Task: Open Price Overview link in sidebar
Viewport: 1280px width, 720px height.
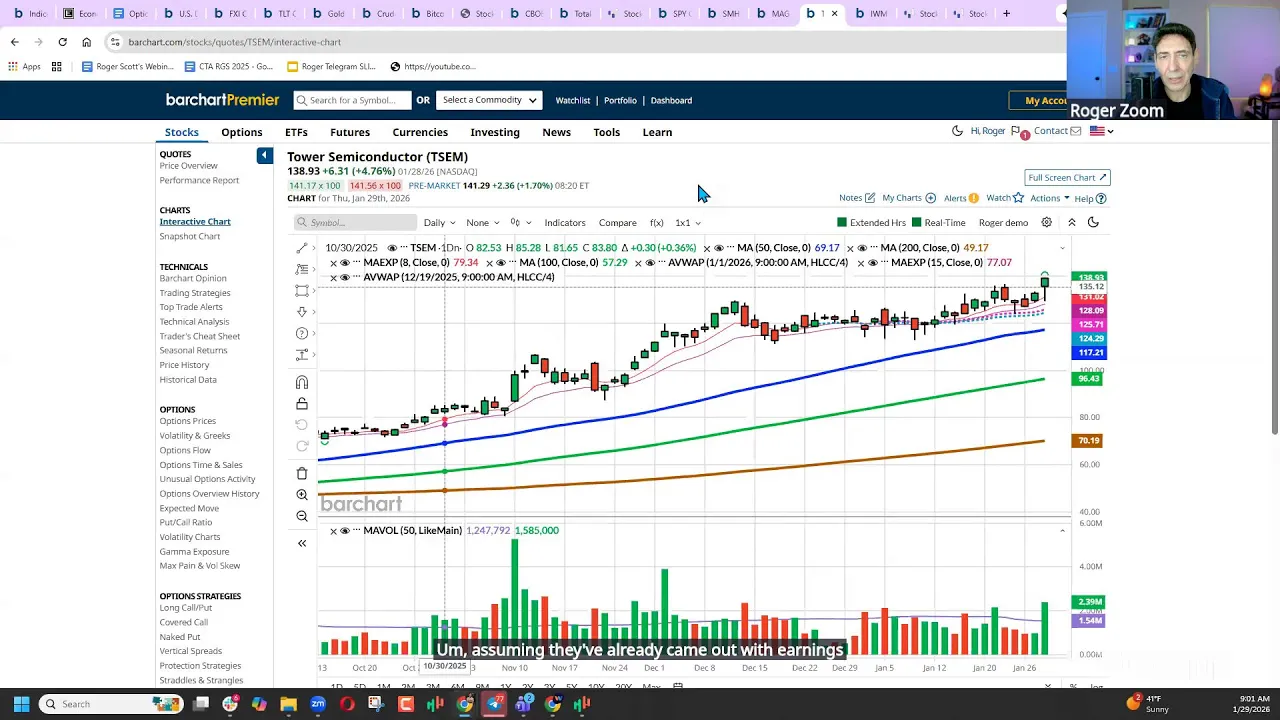Action: (188, 166)
